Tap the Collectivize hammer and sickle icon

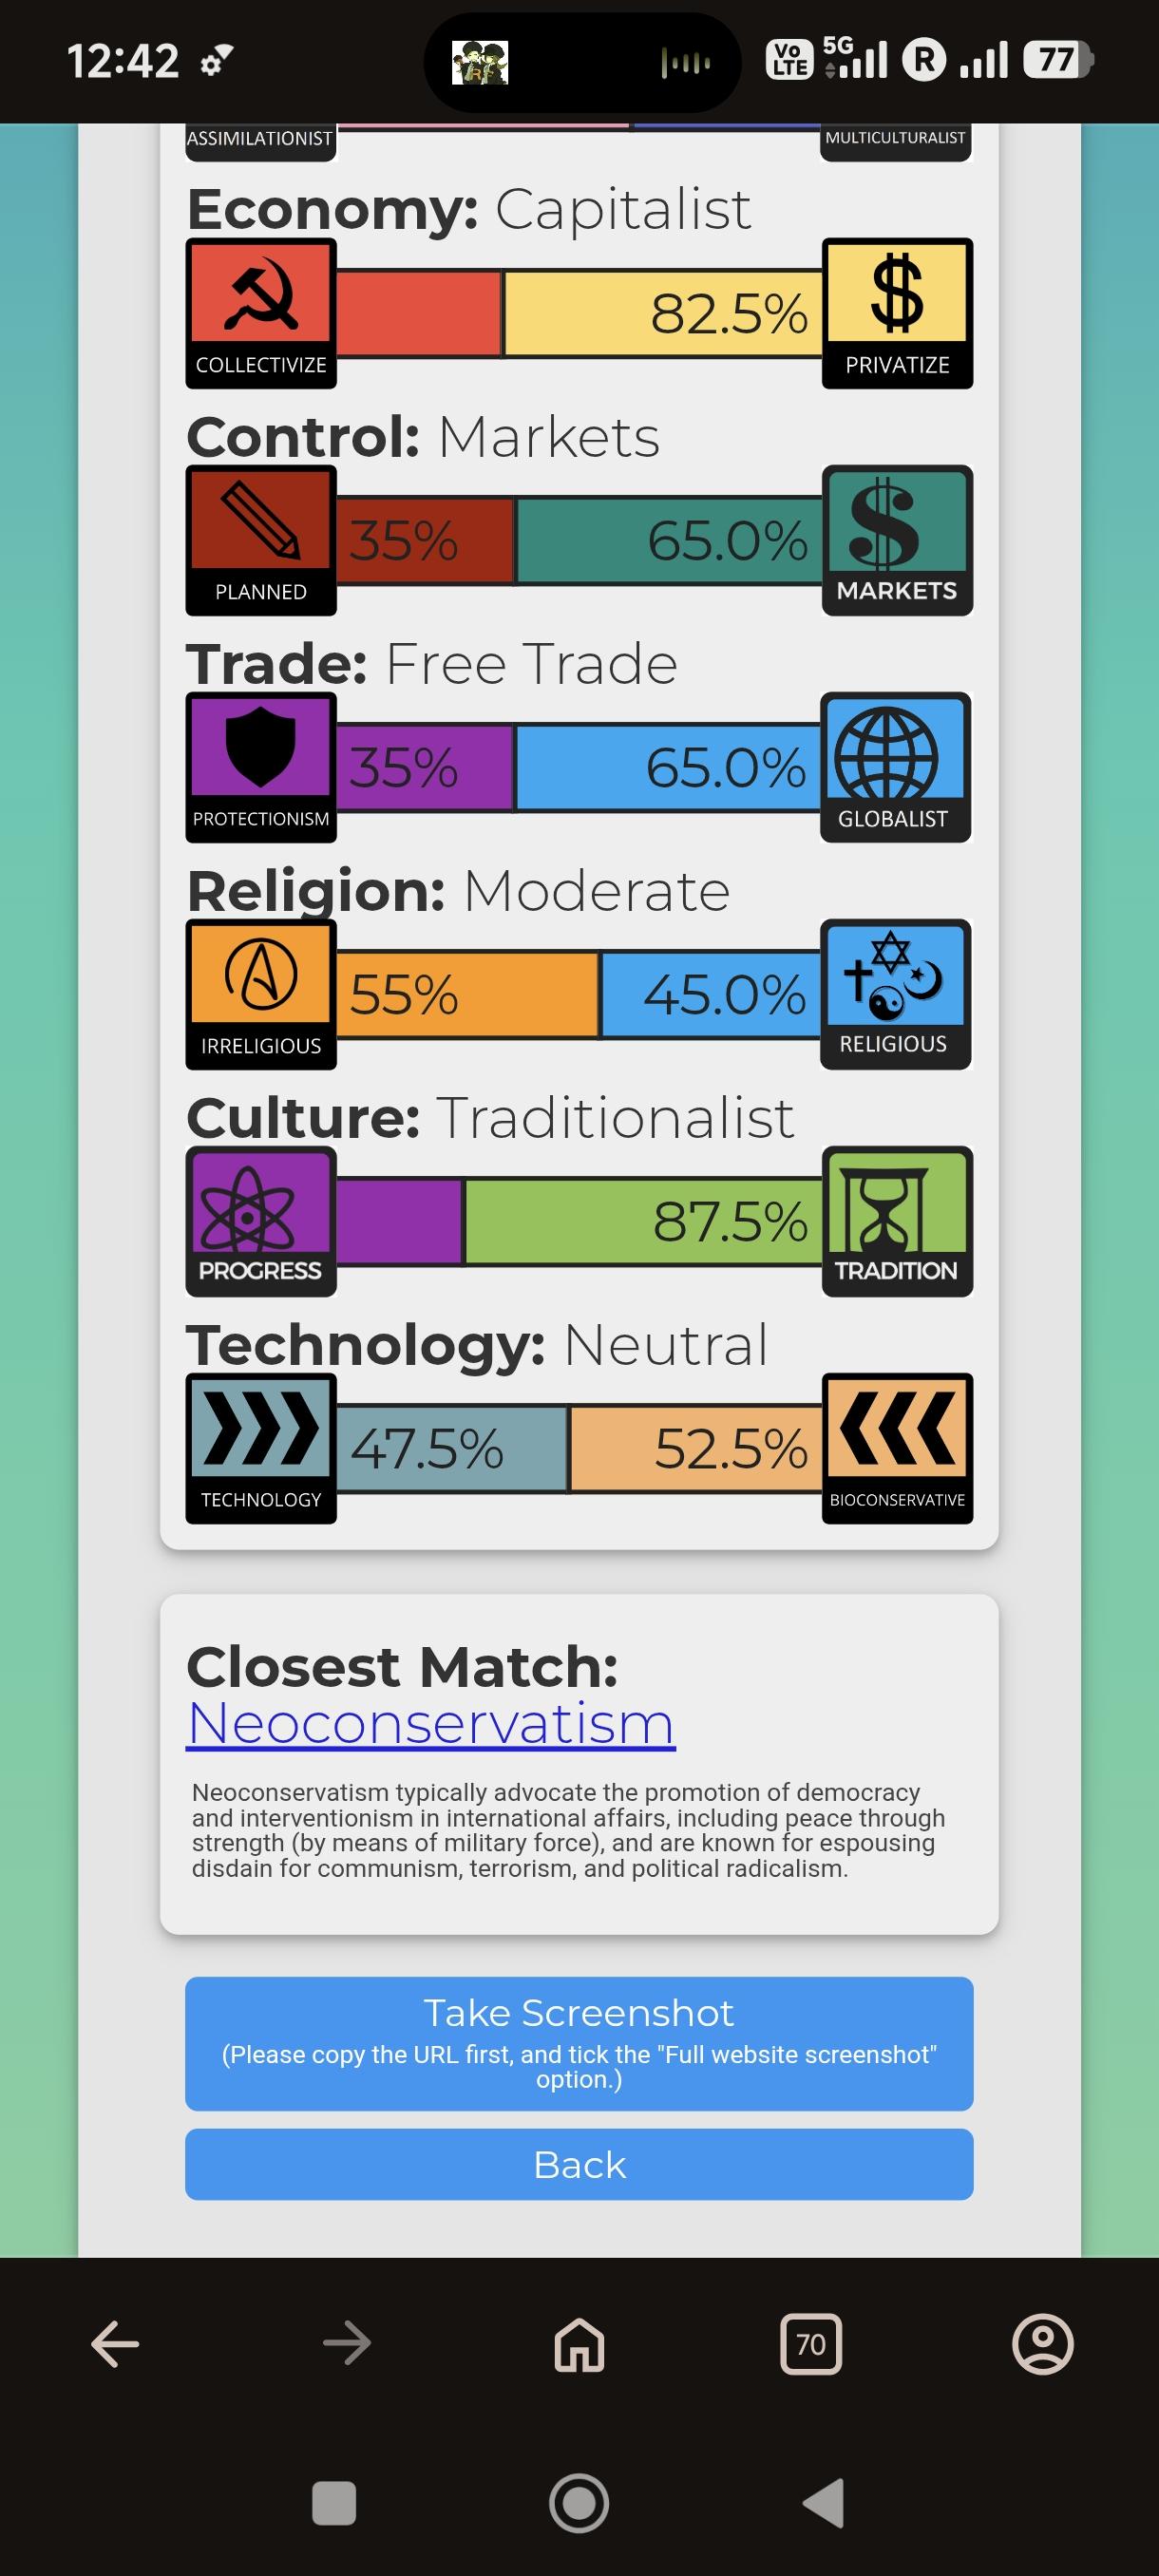click(261, 294)
